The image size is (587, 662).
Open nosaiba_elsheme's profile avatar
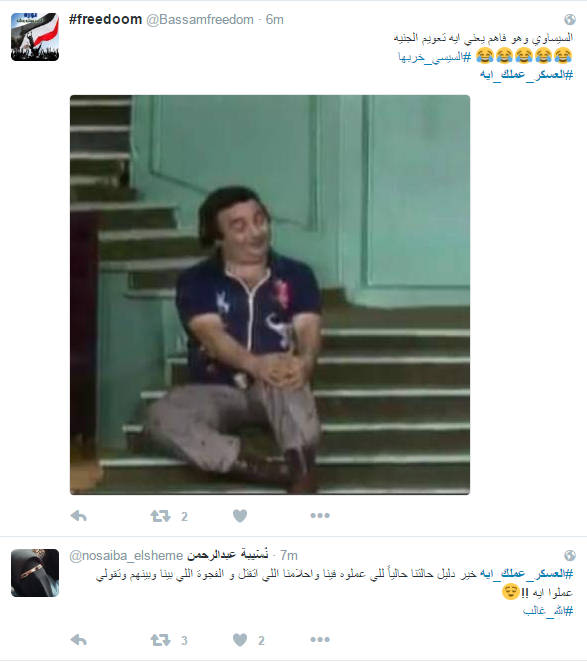point(35,572)
